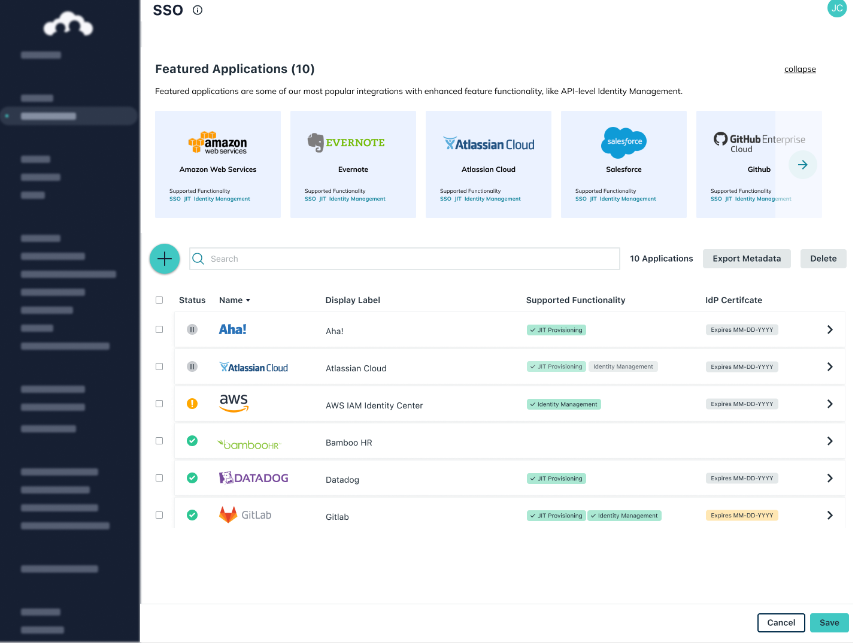Viewport: 853px width, 643px height.
Task: Click the Expires tag on the Datadog row
Action: tap(741, 478)
